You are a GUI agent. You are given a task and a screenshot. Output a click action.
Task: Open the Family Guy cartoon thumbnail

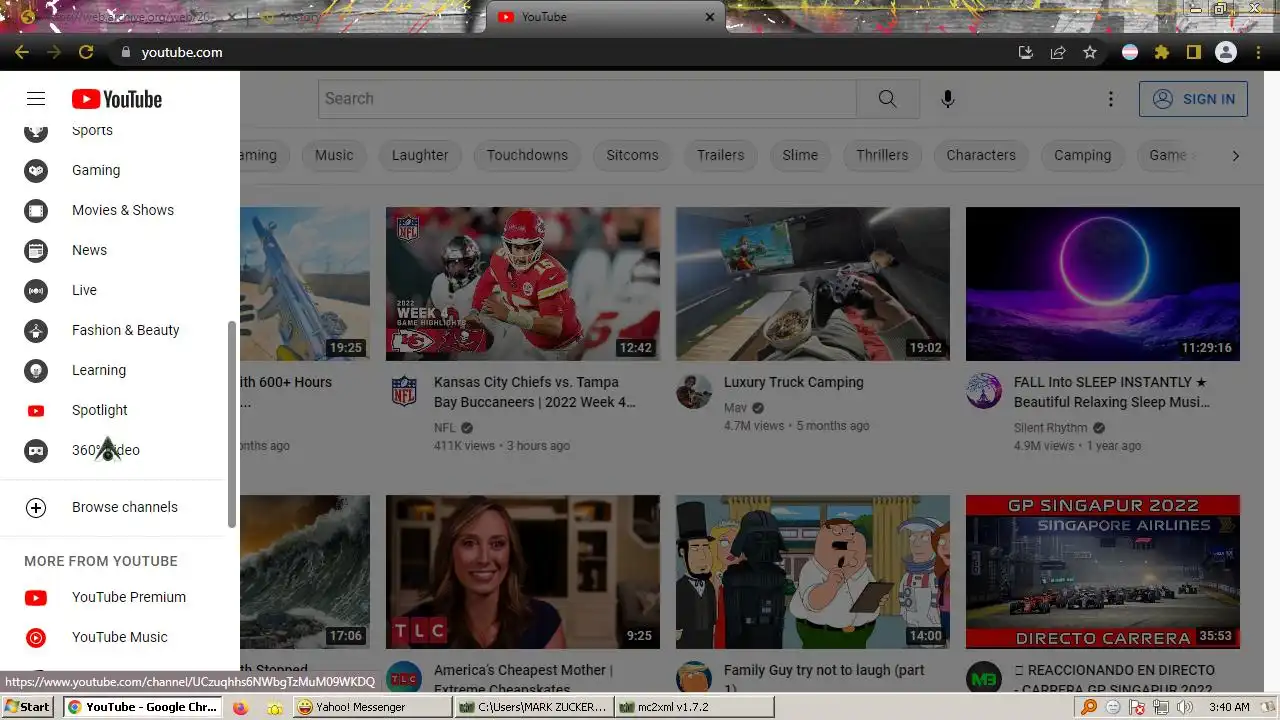tap(813, 572)
